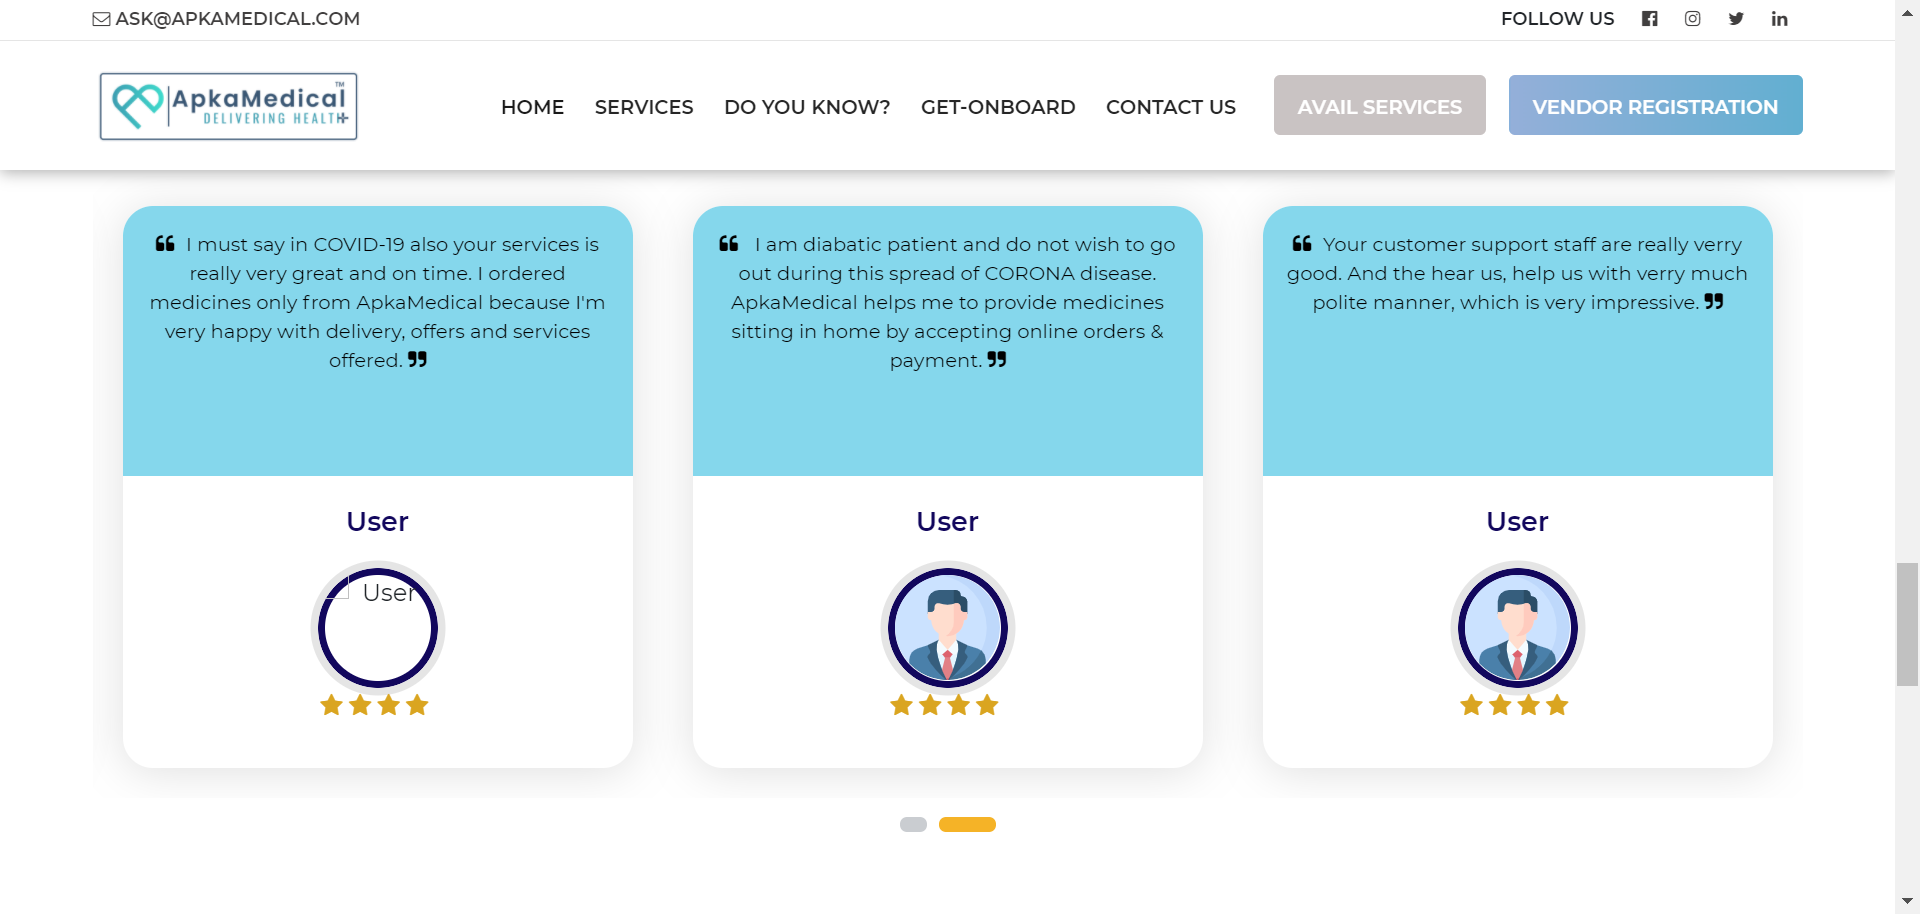
Task: Open the DO YOU KNOW? menu
Action: (x=807, y=107)
